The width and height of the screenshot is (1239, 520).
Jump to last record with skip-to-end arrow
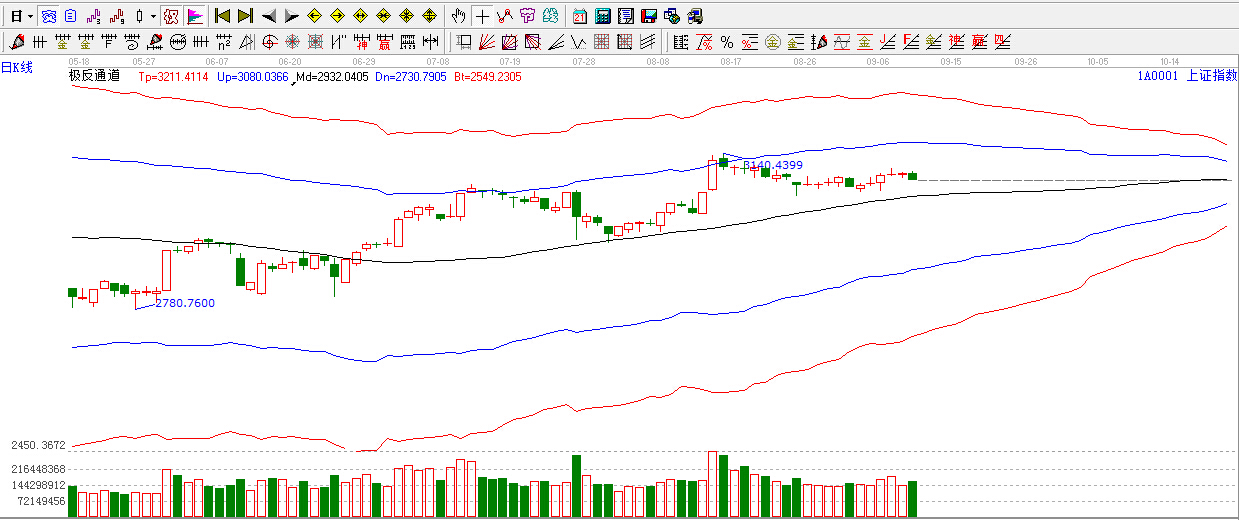(x=245, y=16)
